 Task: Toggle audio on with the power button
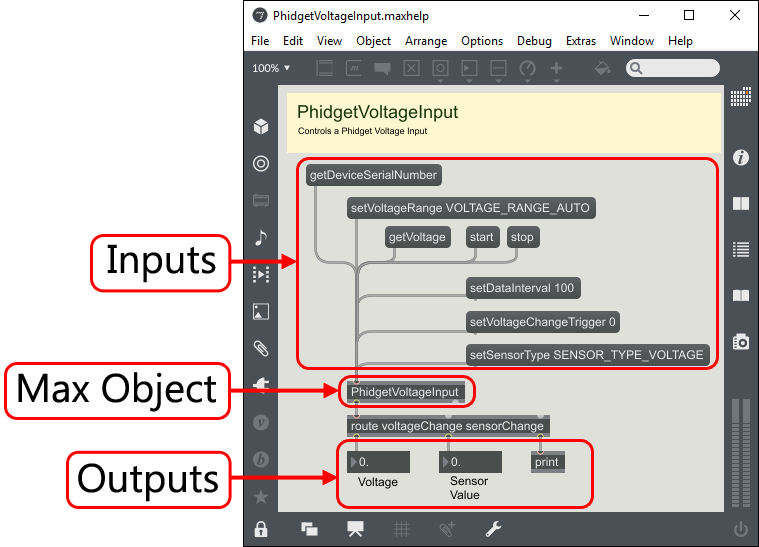741,529
